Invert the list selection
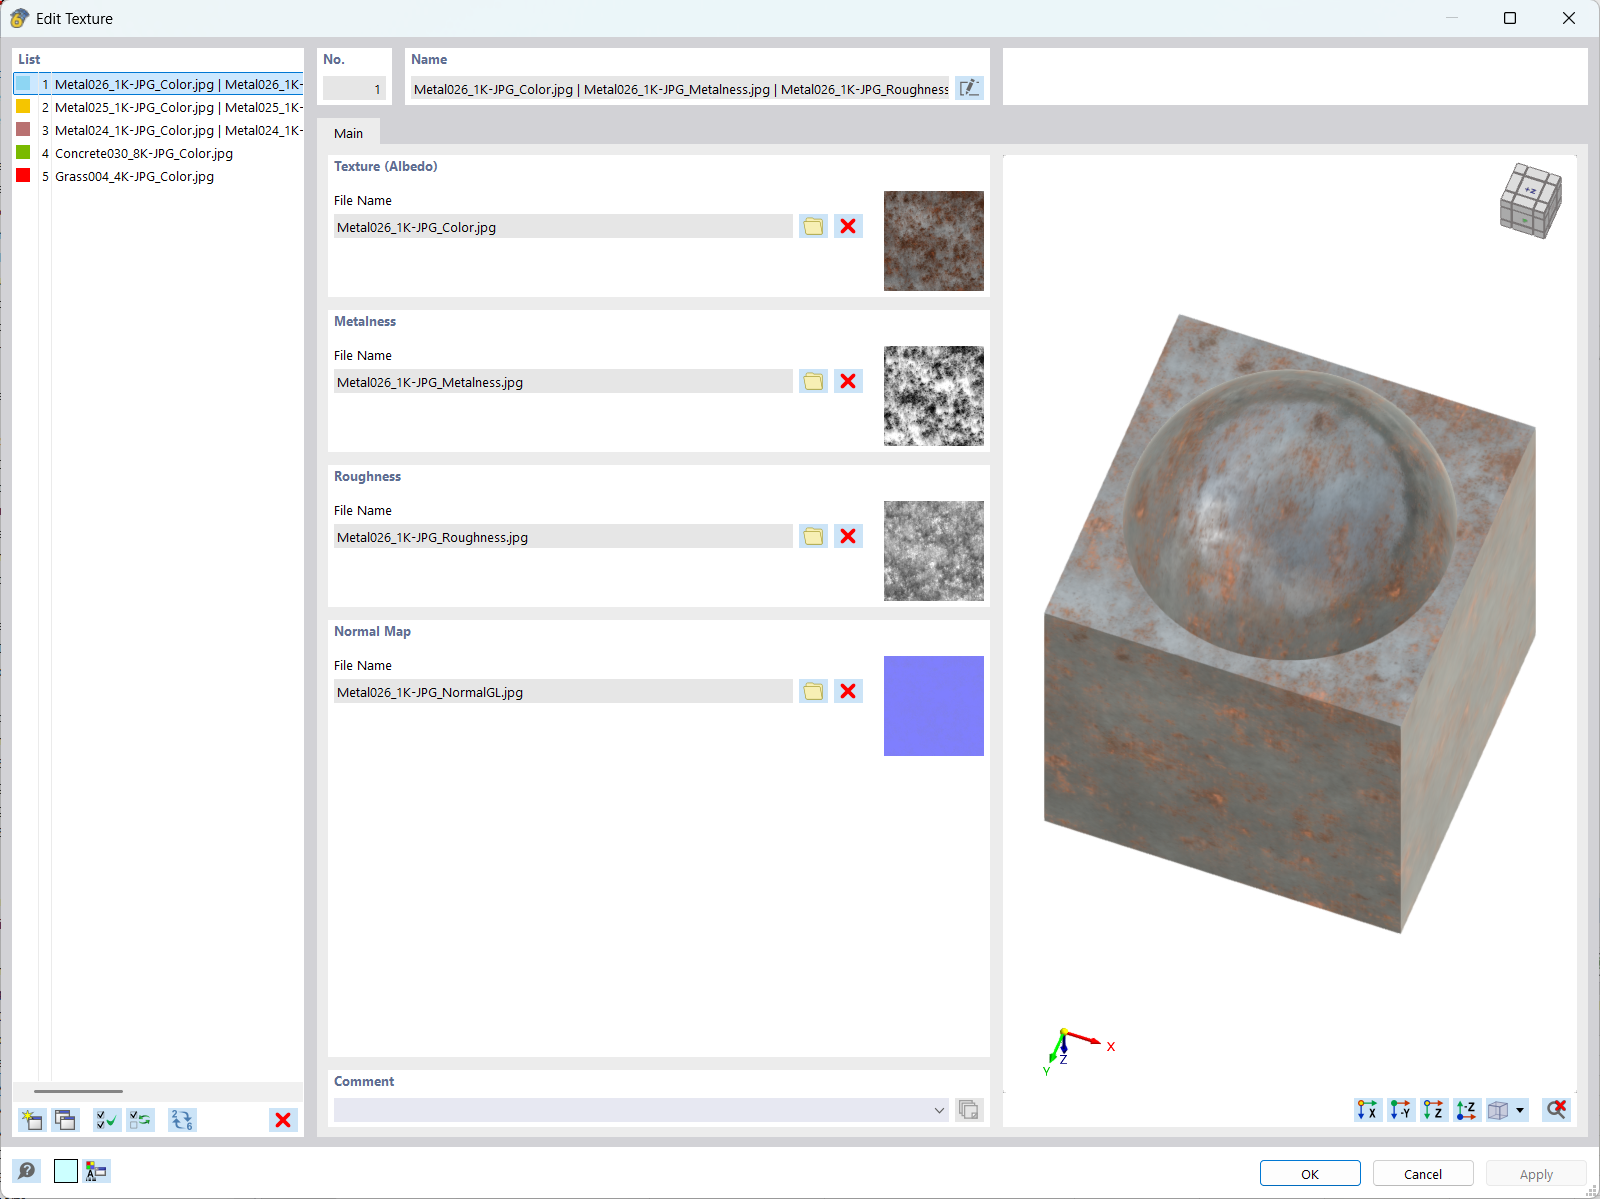The image size is (1600, 1199). tap(140, 1120)
